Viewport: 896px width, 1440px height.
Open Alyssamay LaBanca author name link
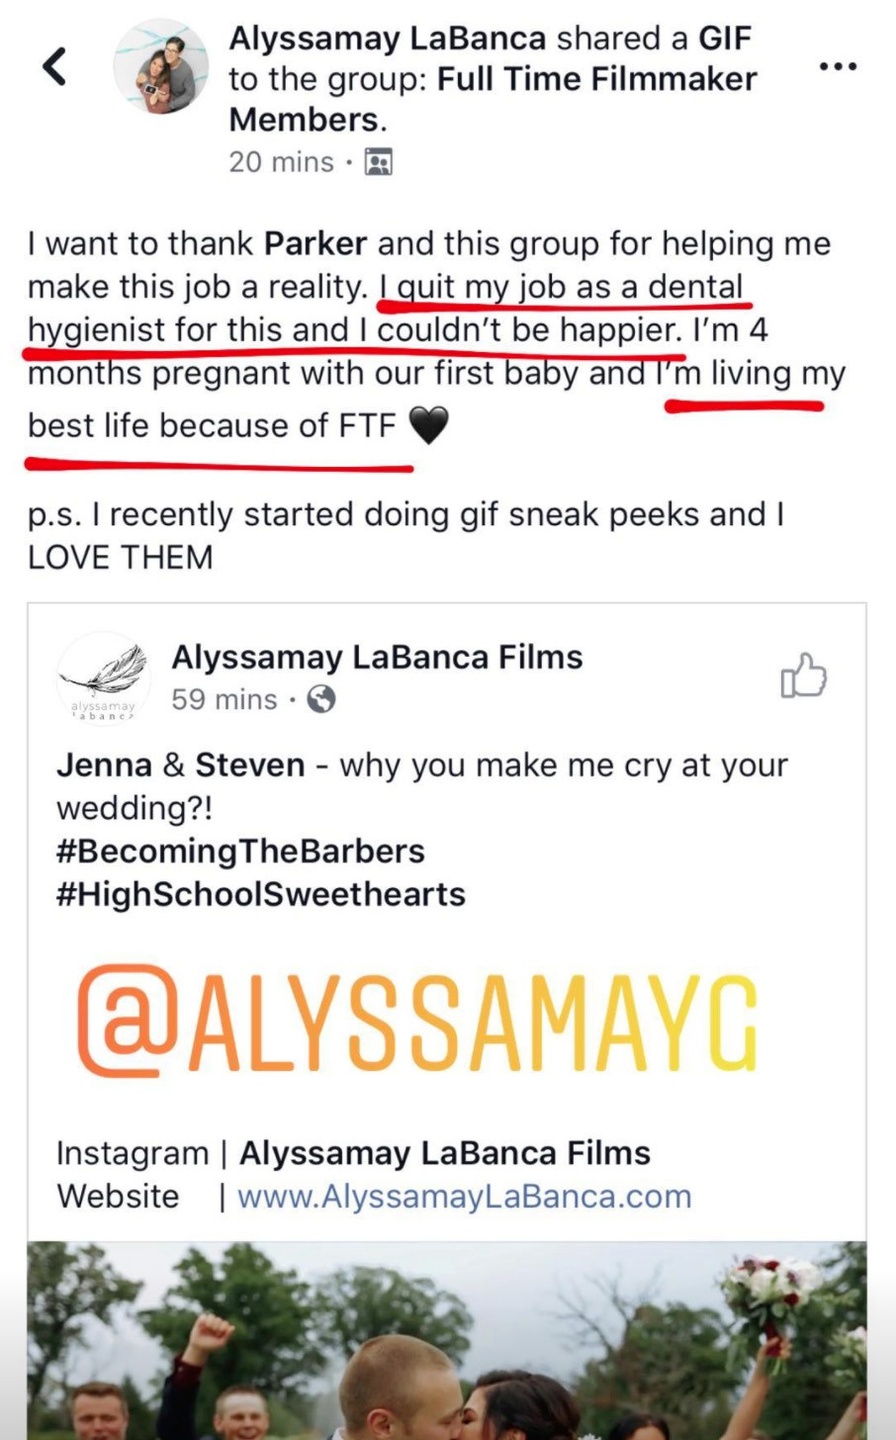388,38
